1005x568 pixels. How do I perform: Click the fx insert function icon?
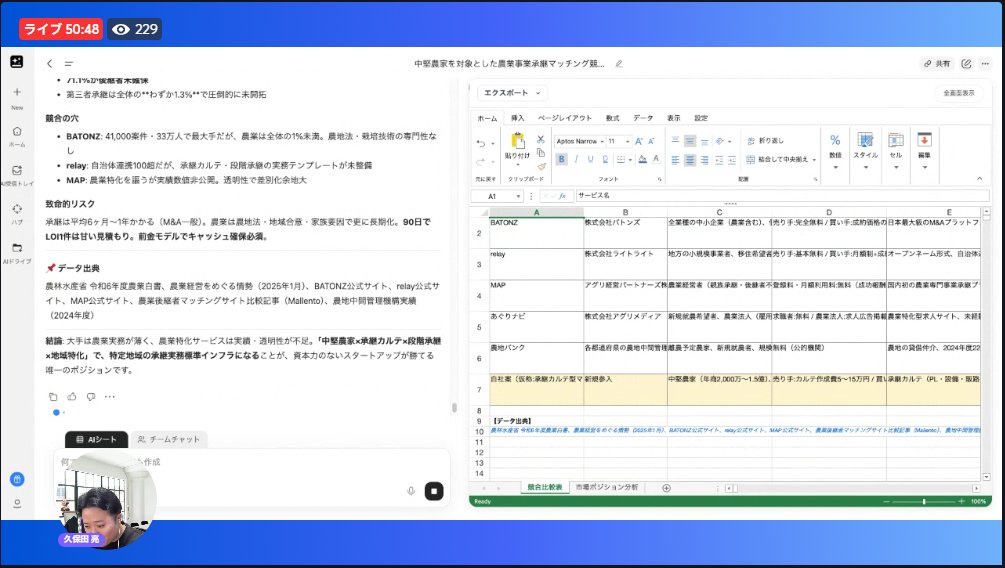562,196
